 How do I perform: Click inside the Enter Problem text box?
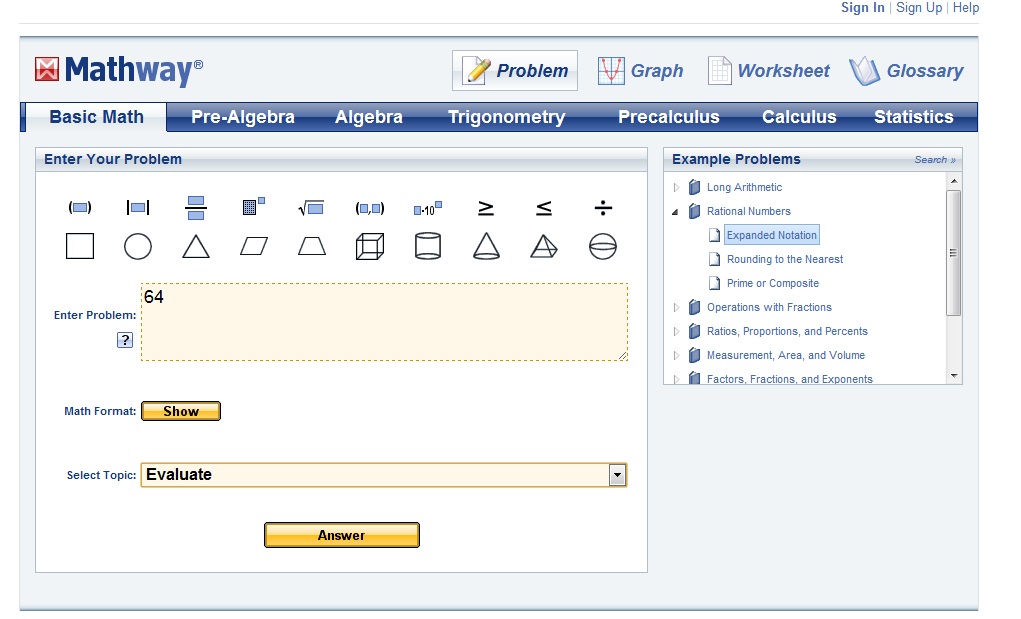[384, 322]
